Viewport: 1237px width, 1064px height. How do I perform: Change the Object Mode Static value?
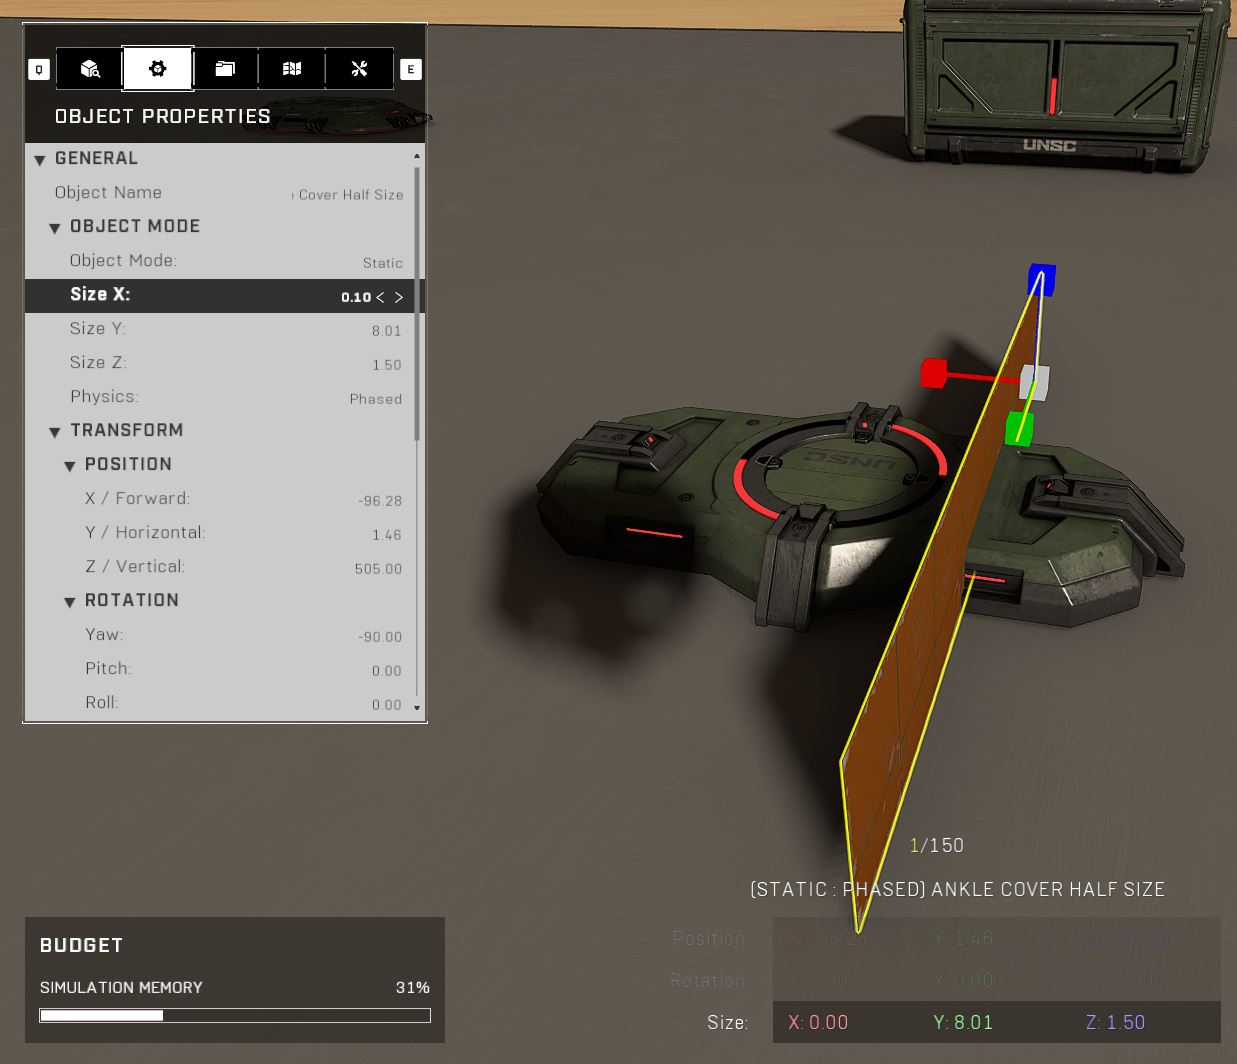(382, 262)
